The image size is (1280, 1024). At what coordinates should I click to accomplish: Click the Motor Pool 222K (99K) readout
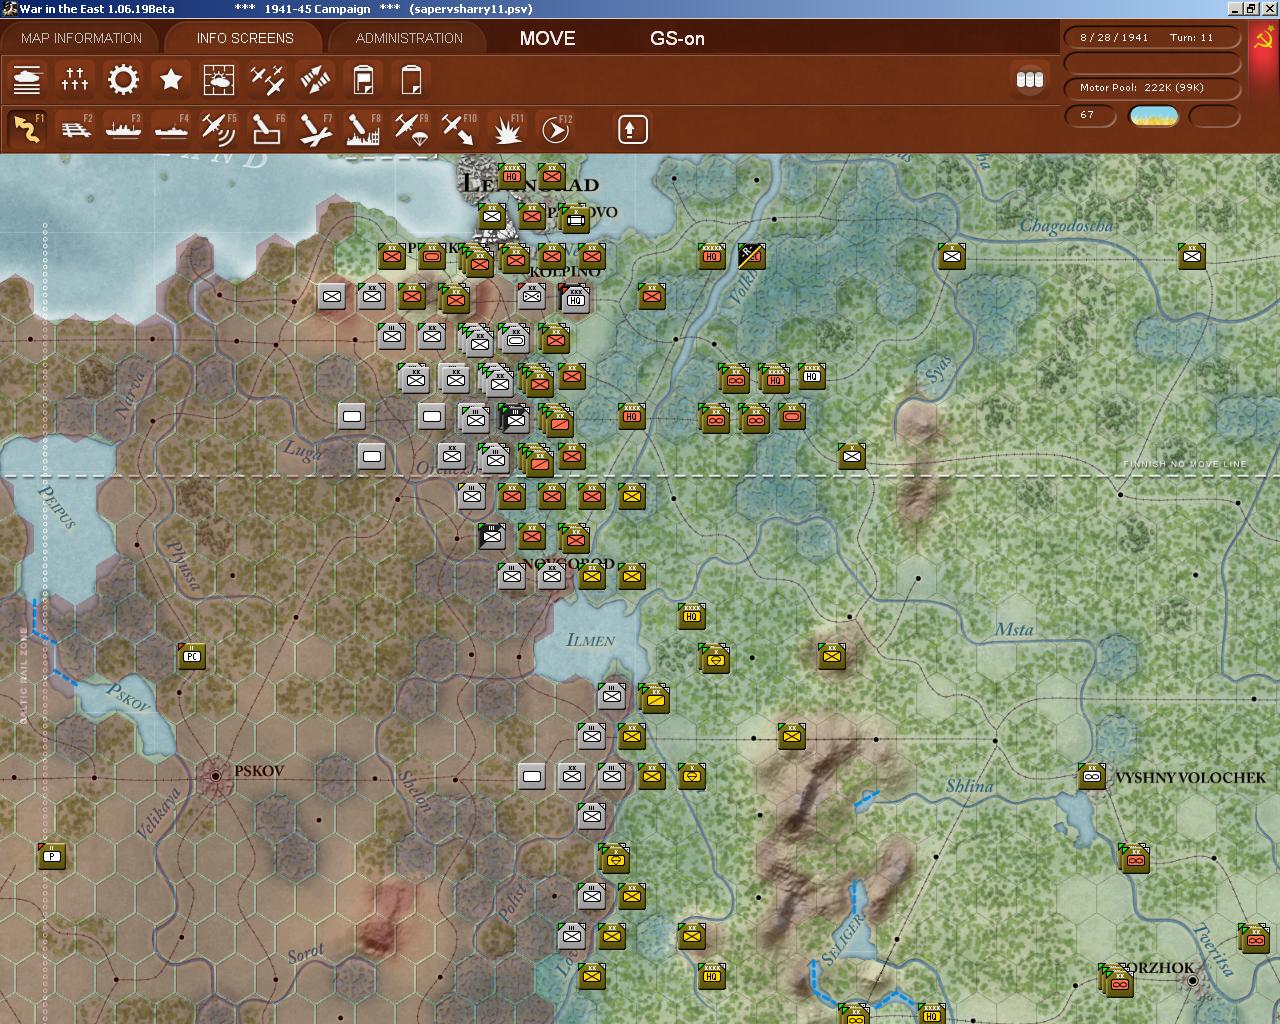coord(1152,87)
